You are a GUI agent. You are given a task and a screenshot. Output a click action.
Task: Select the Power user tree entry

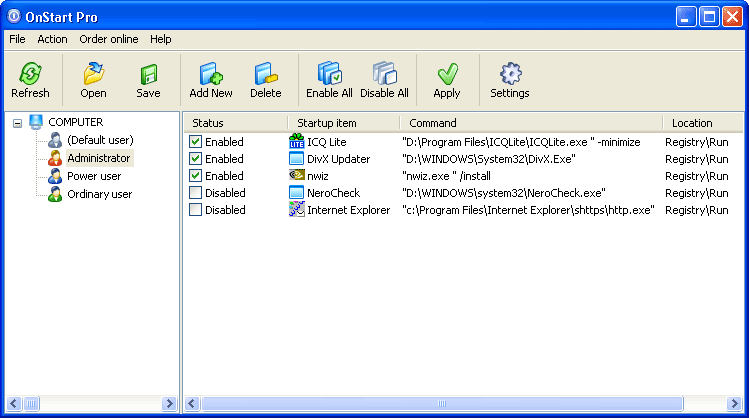[94, 176]
